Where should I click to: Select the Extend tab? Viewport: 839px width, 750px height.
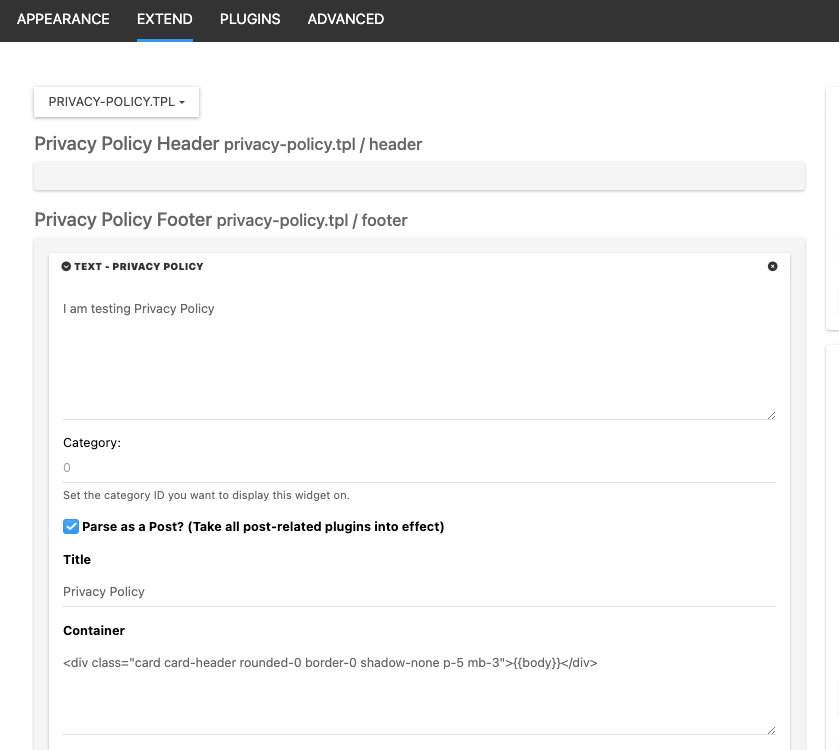coord(165,19)
